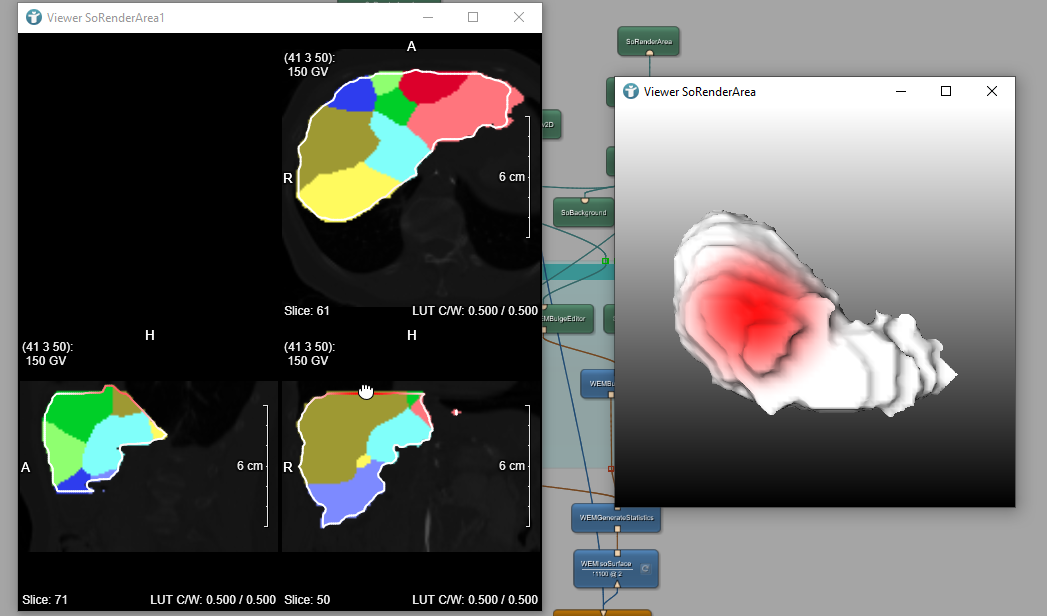Close the Viewer SoRenderArea 3D window
Image resolution: width=1047 pixels, height=616 pixels.
pyautogui.click(x=991, y=91)
